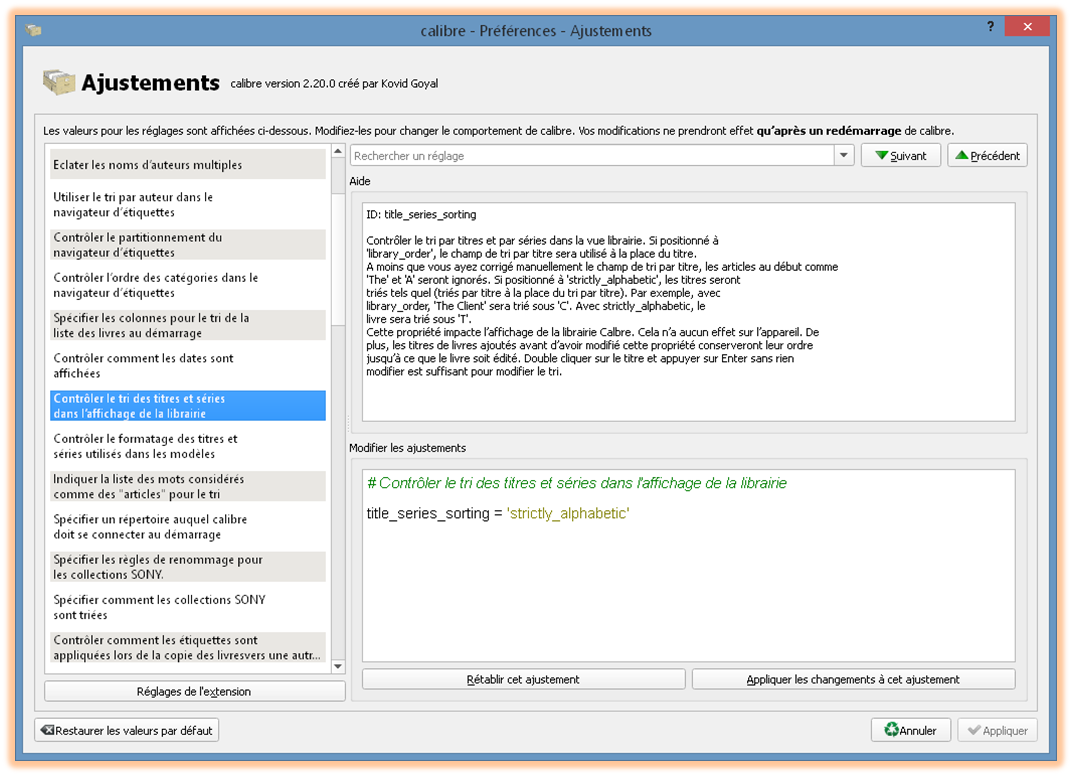Select 'Indiquer la liste des mots considérés' tweak

[188, 486]
